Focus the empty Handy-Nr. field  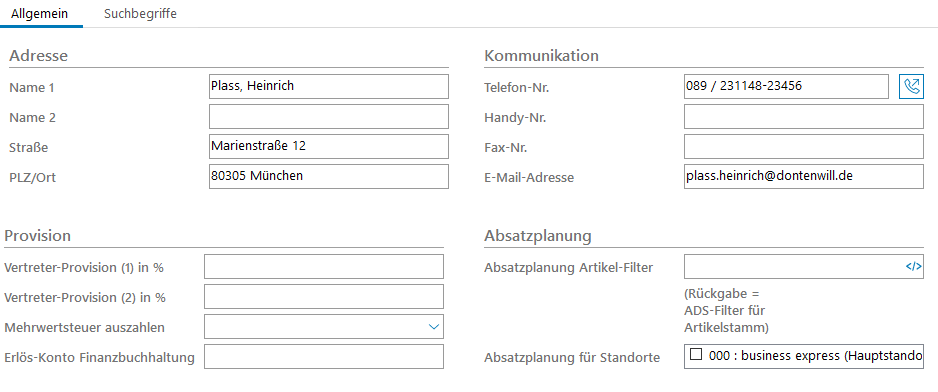pos(803,117)
